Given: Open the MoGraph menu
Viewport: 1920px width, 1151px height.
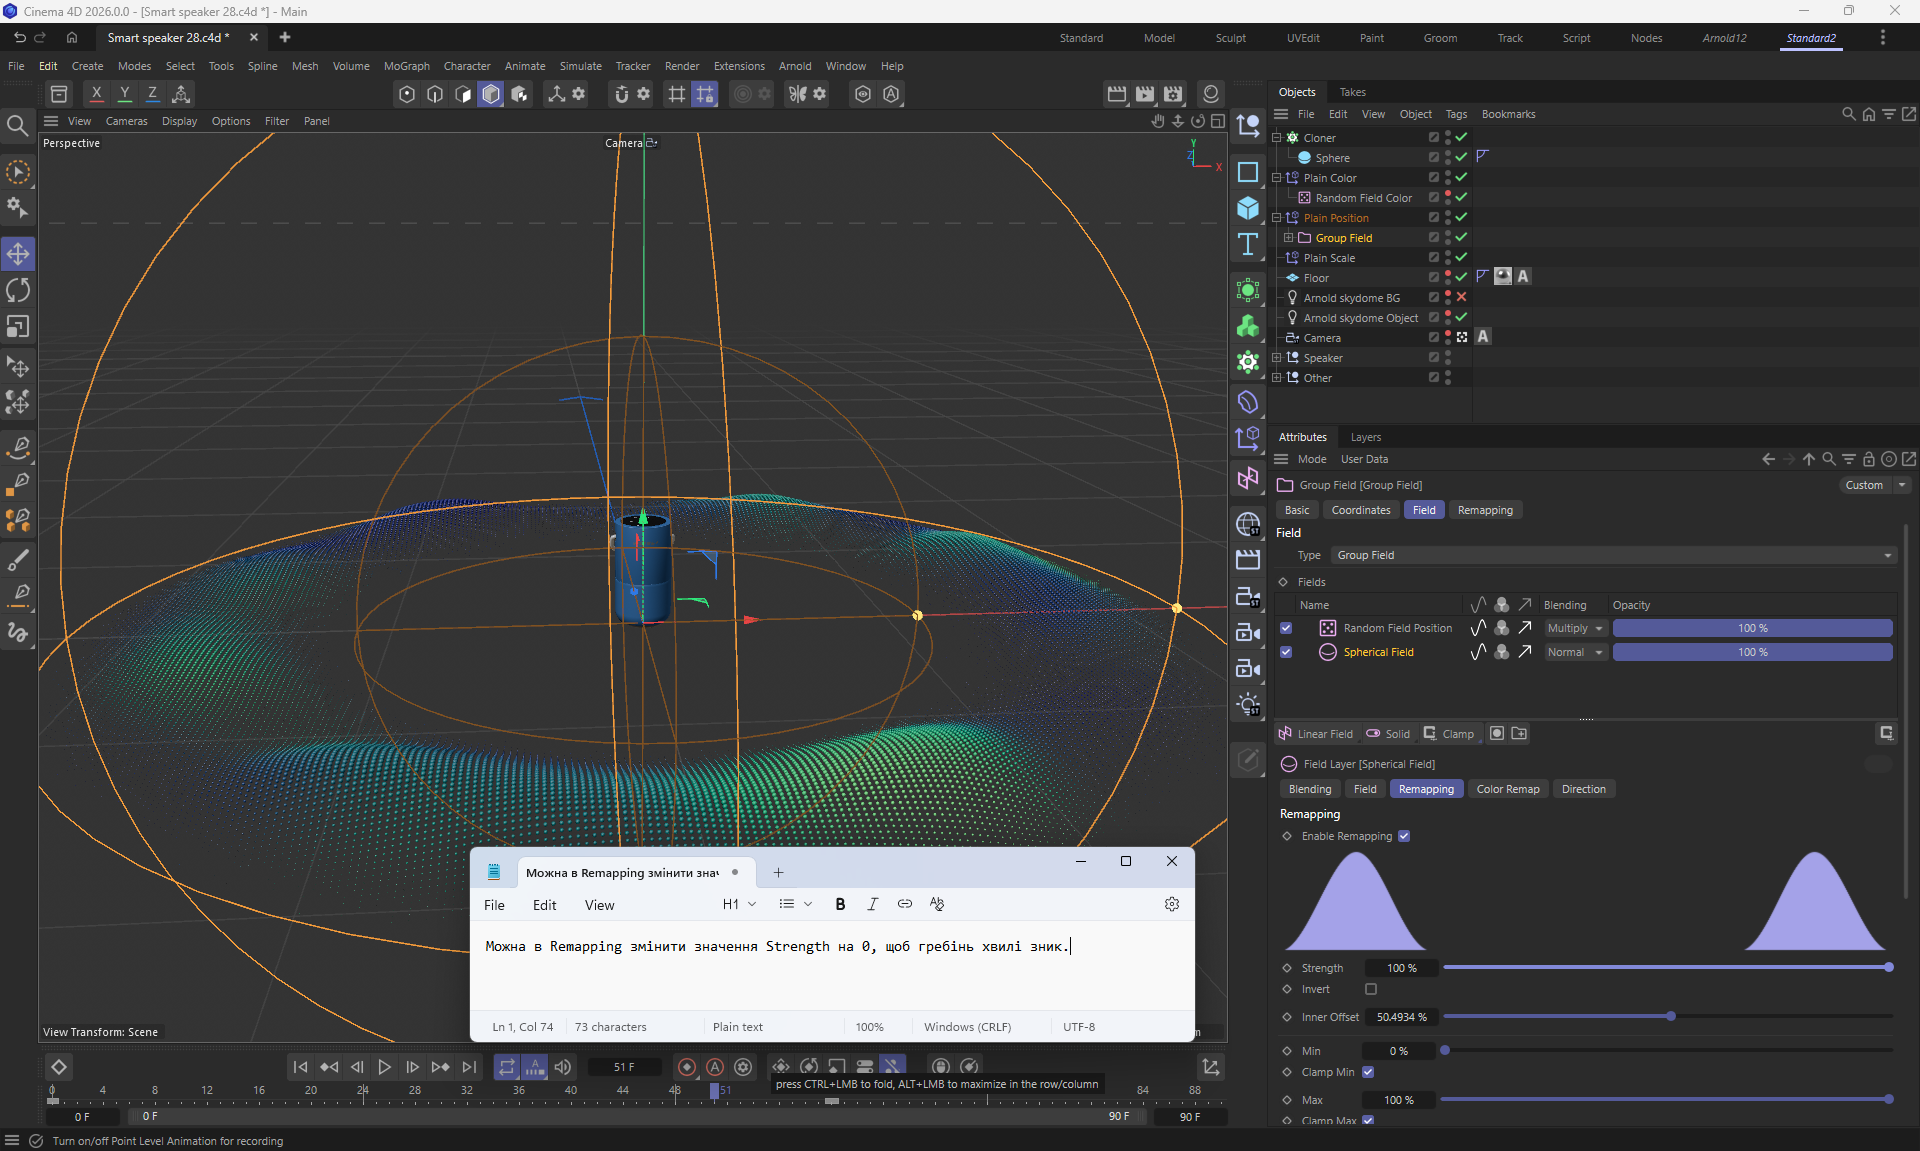Looking at the screenshot, I should point(406,66).
